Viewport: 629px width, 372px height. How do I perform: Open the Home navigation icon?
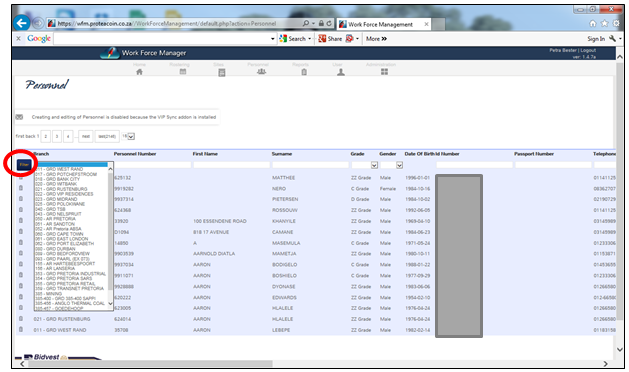139,72
